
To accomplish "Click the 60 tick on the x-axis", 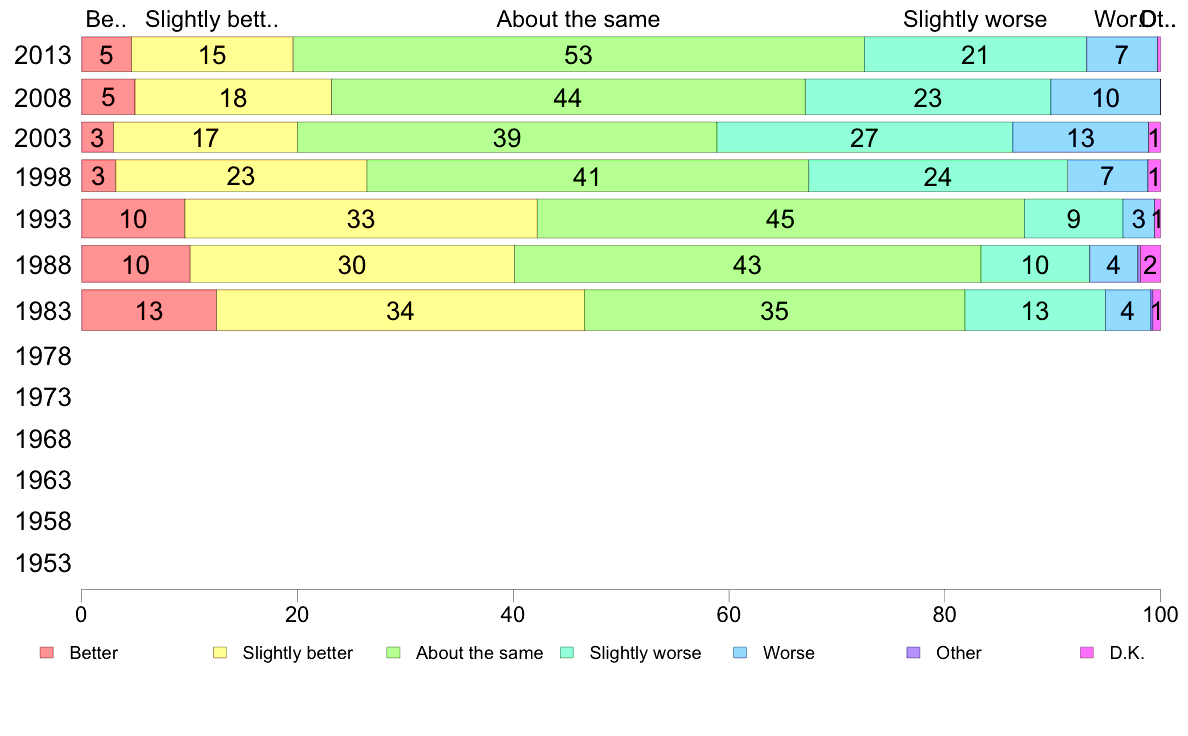I will pyautogui.click(x=729, y=615).
